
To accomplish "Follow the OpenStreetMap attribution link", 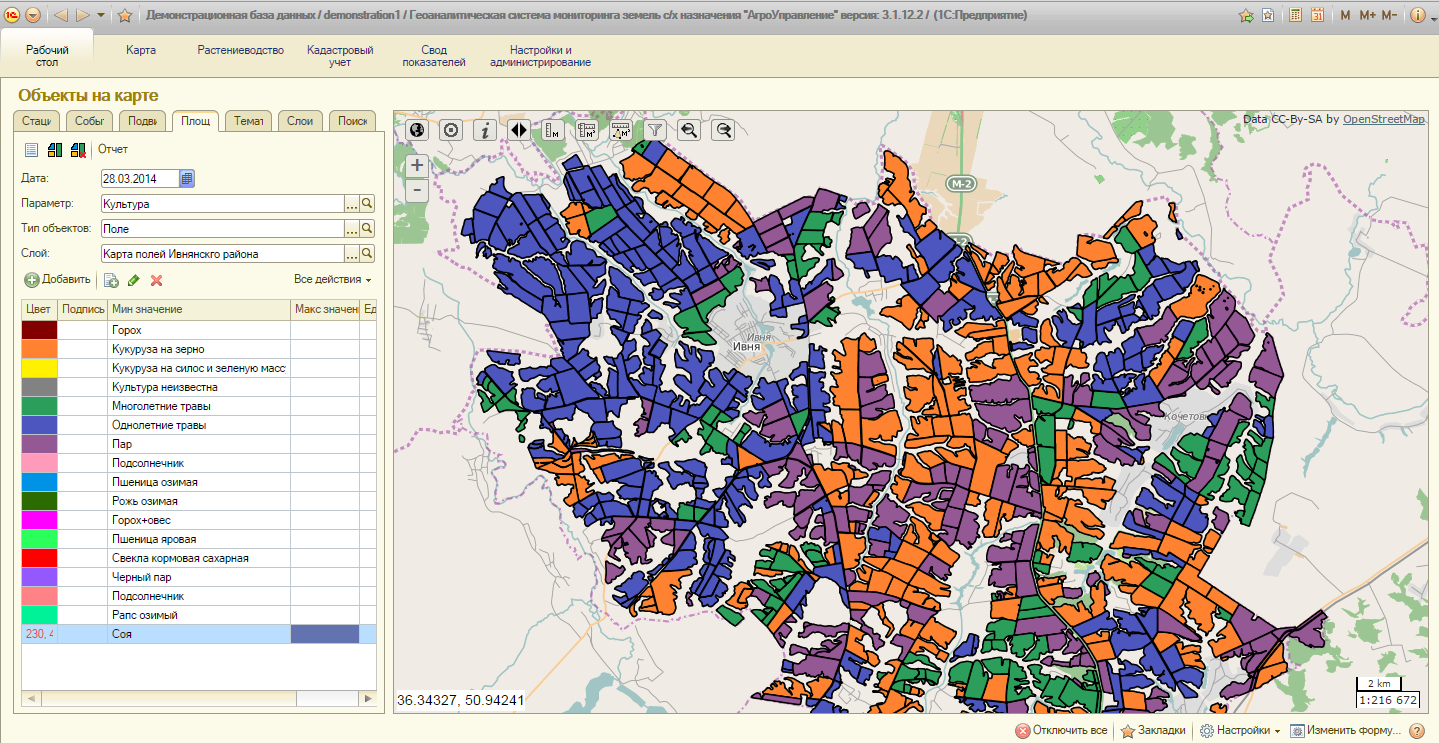I will coord(1383,119).
